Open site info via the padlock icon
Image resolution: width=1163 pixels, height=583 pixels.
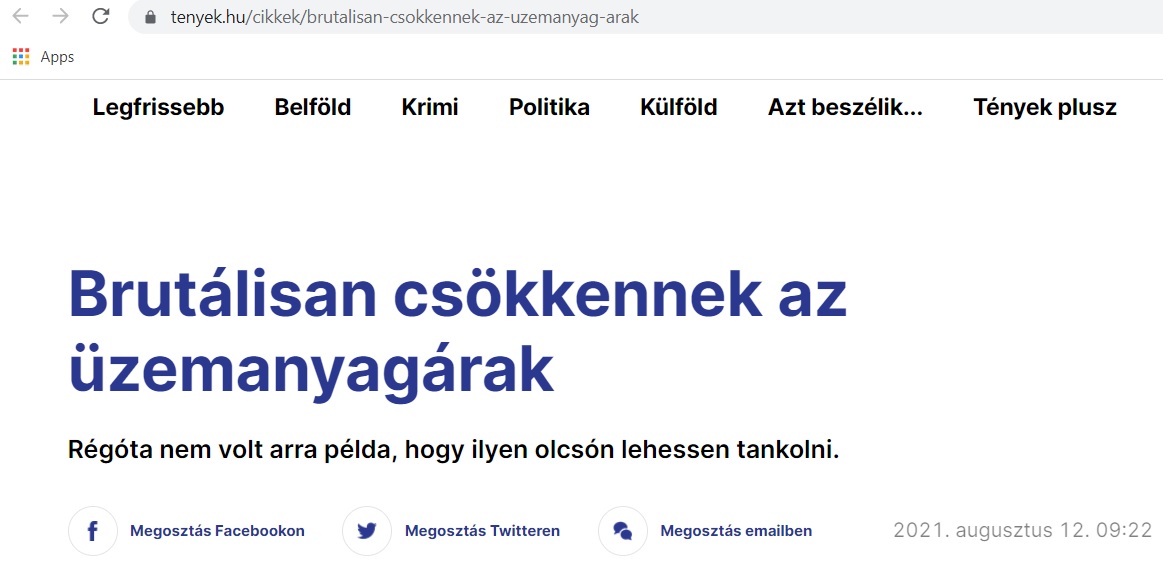pyautogui.click(x=152, y=18)
